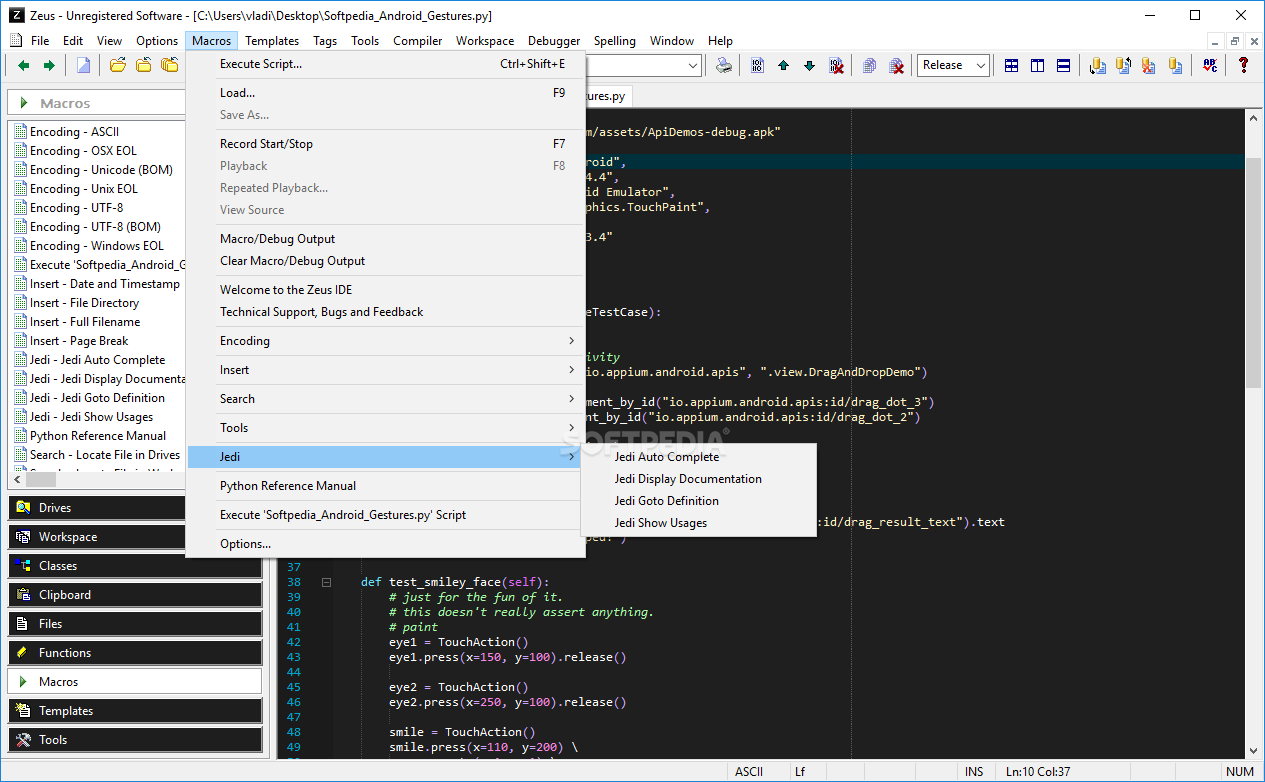Click the split horizontal window layout icon

(x=1064, y=65)
